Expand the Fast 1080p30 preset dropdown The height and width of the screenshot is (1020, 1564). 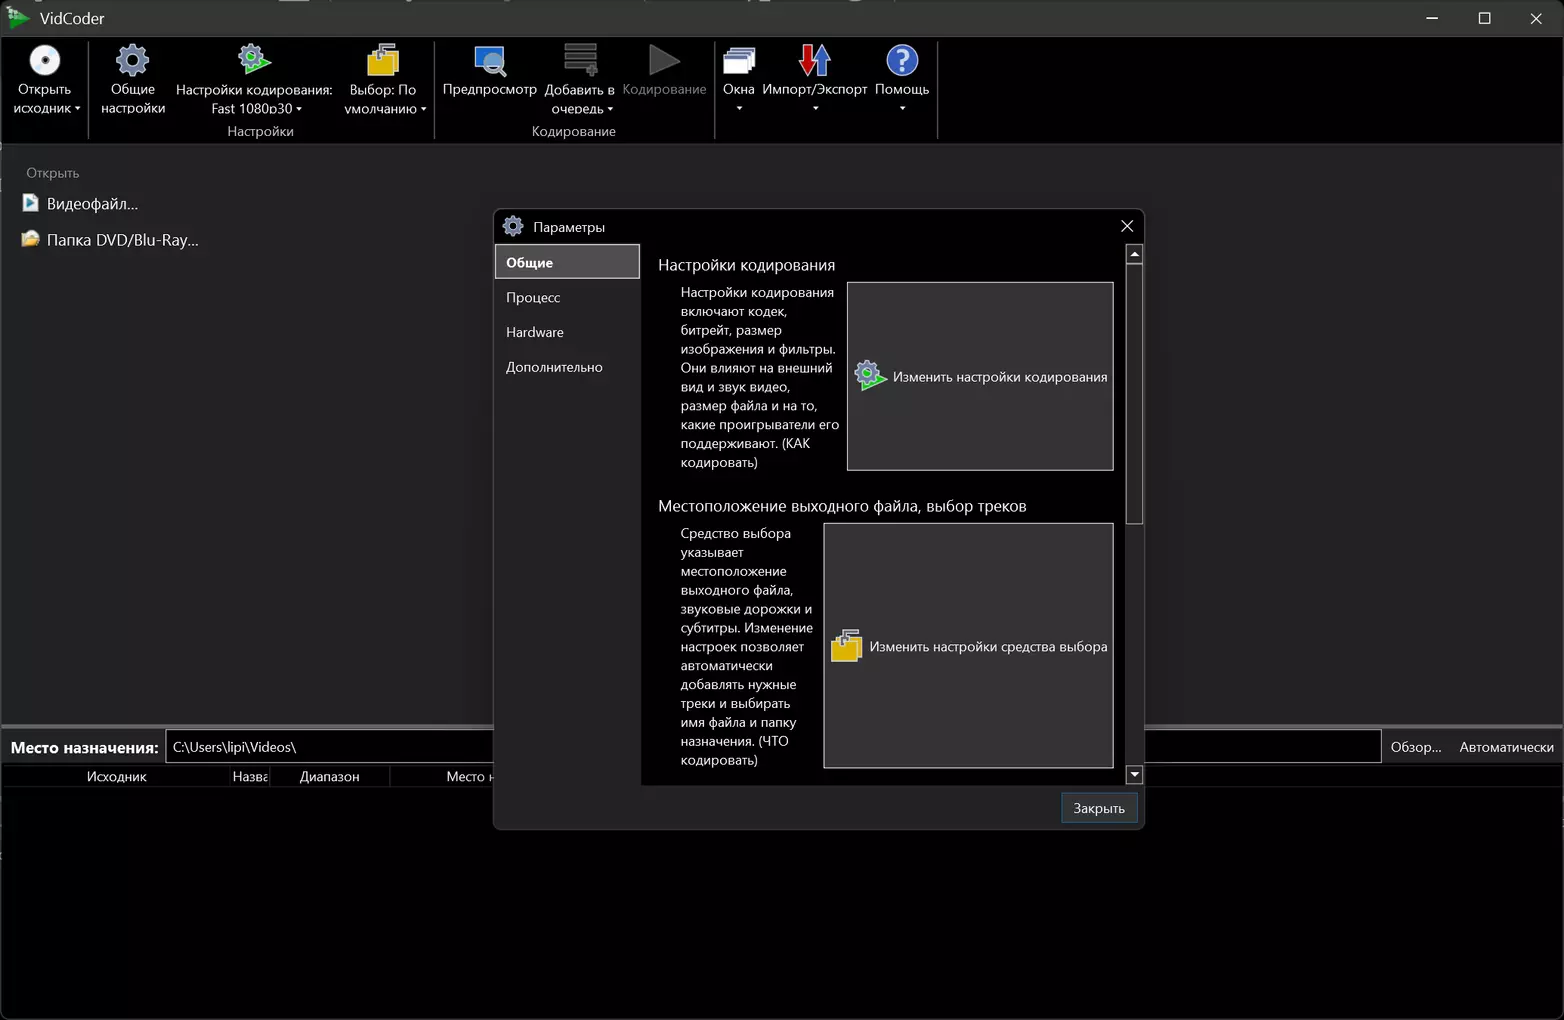click(x=299, y=109)
